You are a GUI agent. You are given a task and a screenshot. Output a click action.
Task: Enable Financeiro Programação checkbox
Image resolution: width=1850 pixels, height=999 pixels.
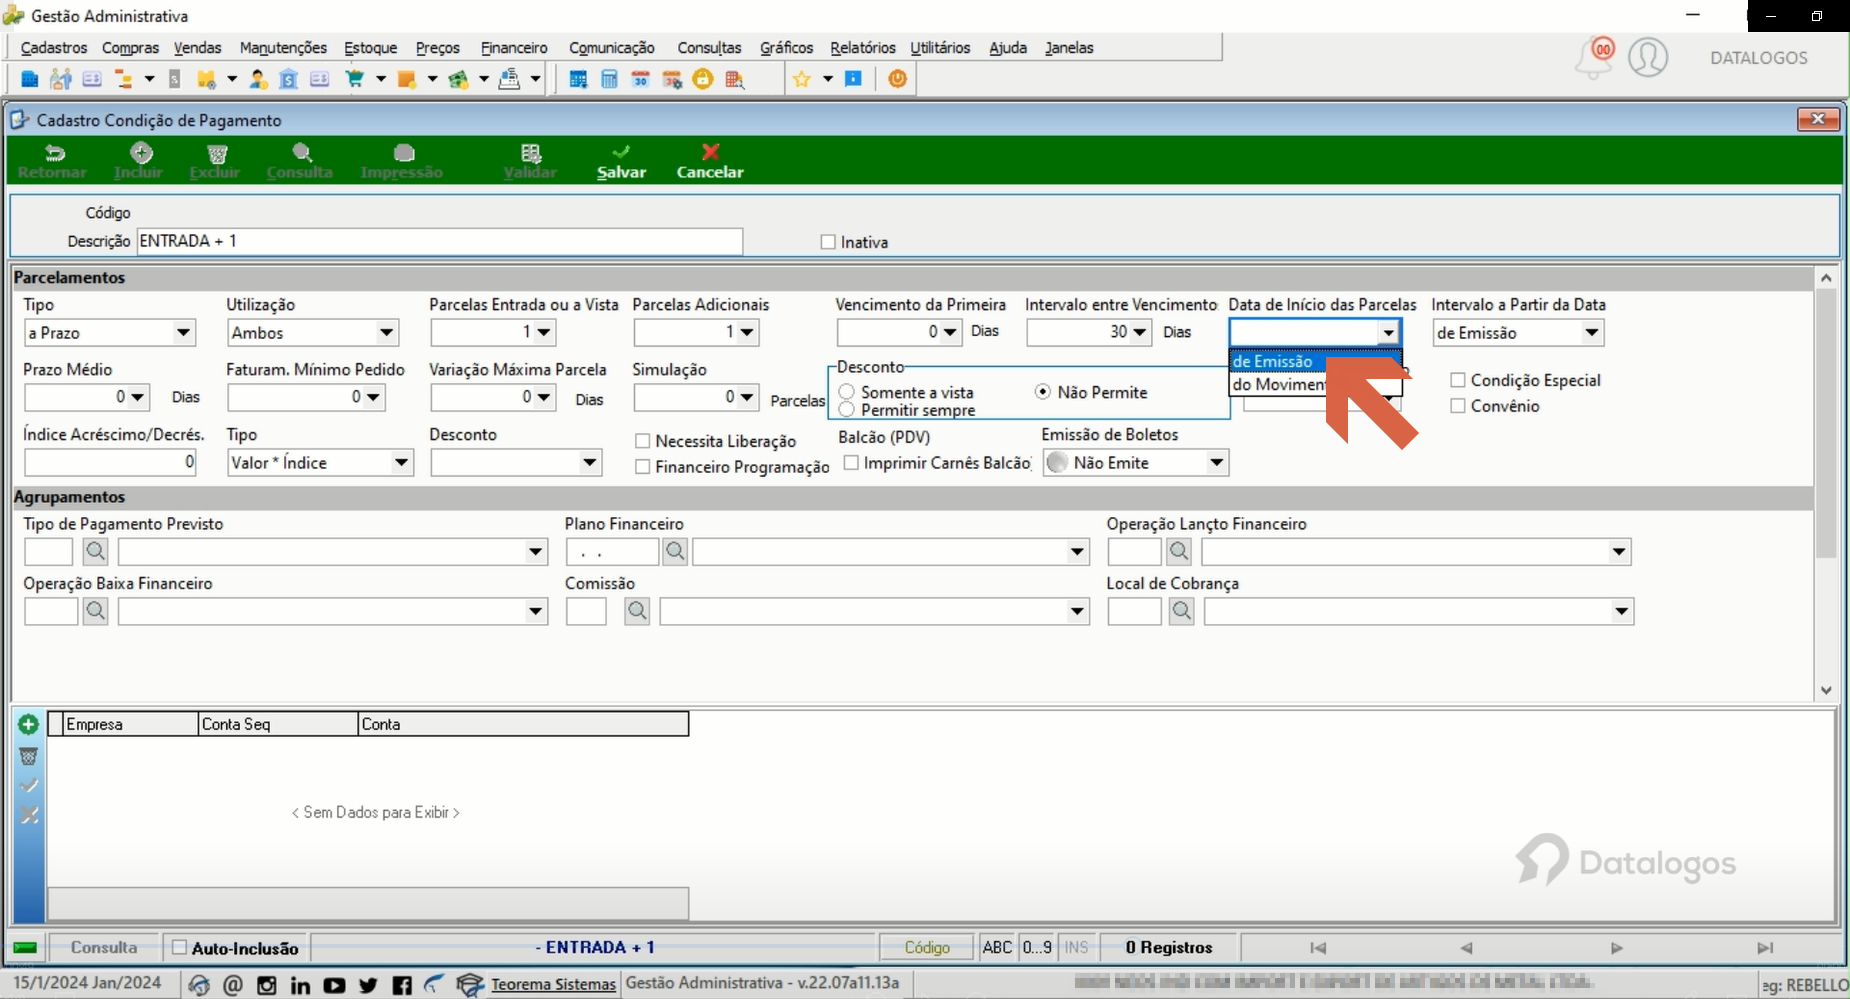643,467
